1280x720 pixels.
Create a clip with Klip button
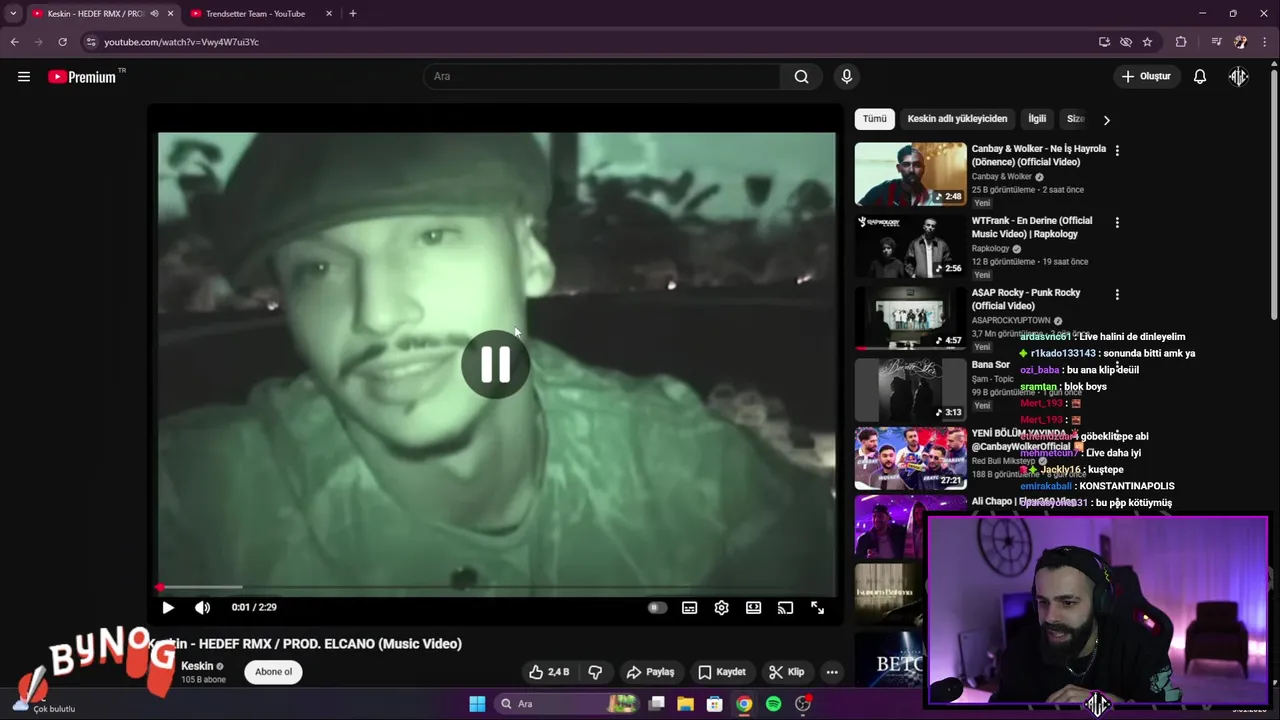pos(787,672)
